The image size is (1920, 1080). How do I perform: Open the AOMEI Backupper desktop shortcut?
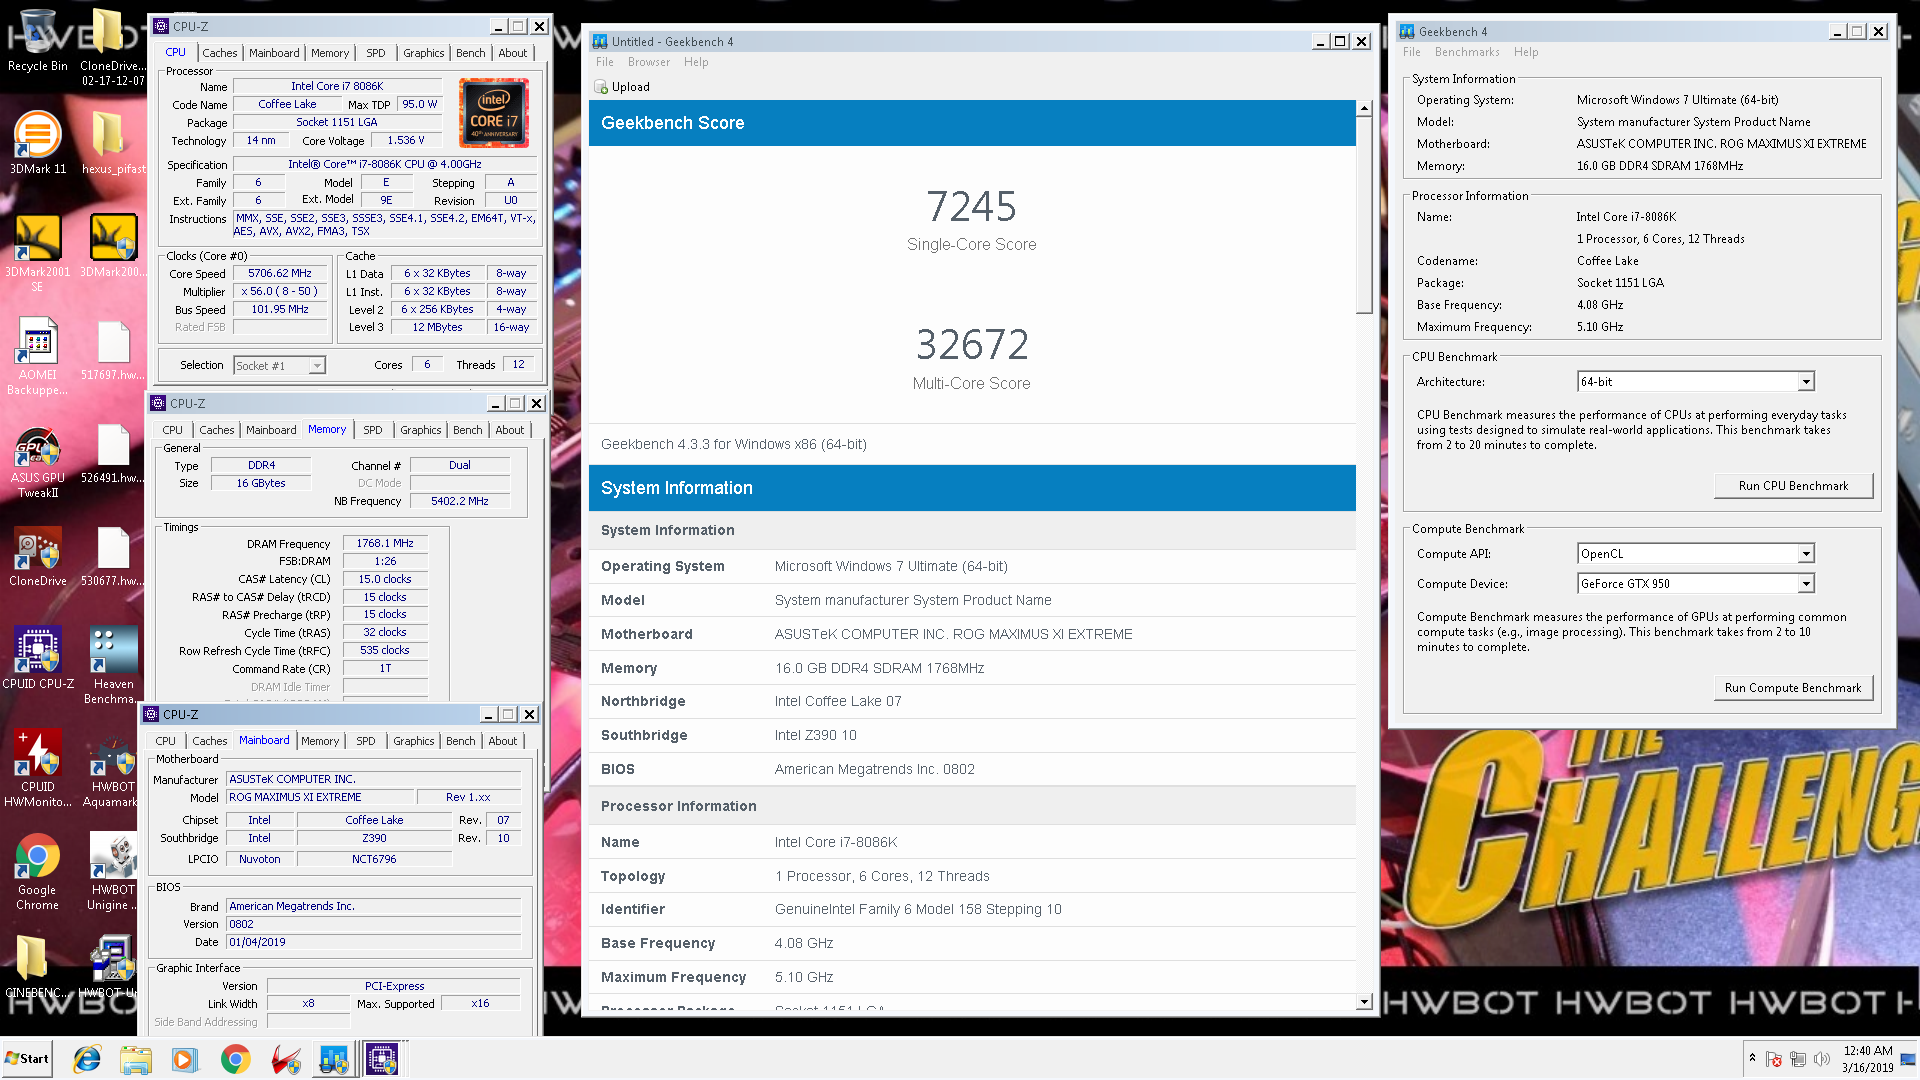(38, 357)
